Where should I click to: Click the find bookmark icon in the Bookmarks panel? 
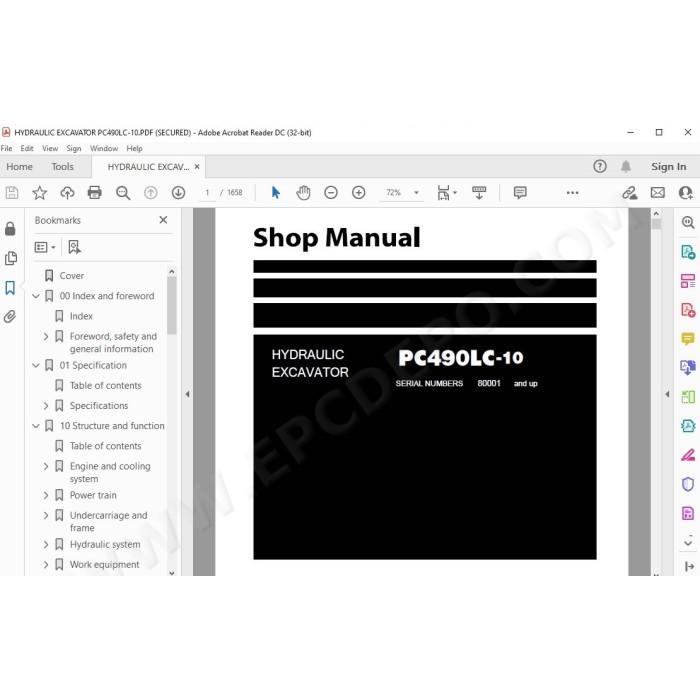[x=74, y=247]
